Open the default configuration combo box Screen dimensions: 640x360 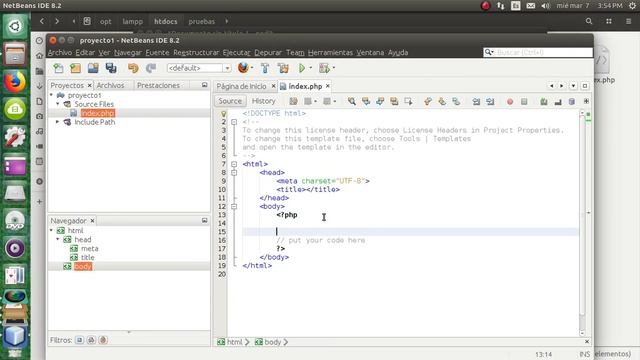coord(199,68)
